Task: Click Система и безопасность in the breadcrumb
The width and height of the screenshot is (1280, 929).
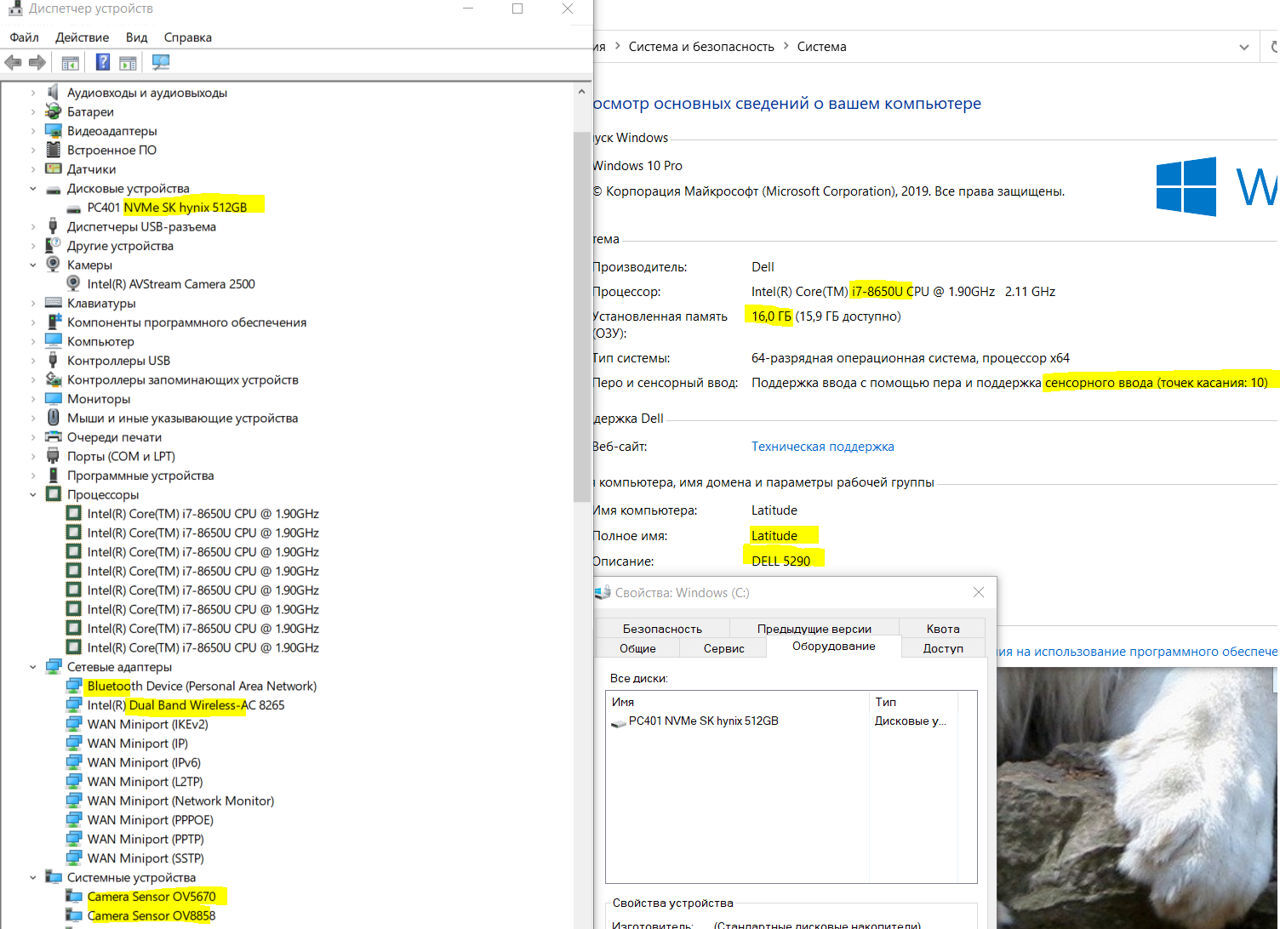Action: (x=701, y=47)
